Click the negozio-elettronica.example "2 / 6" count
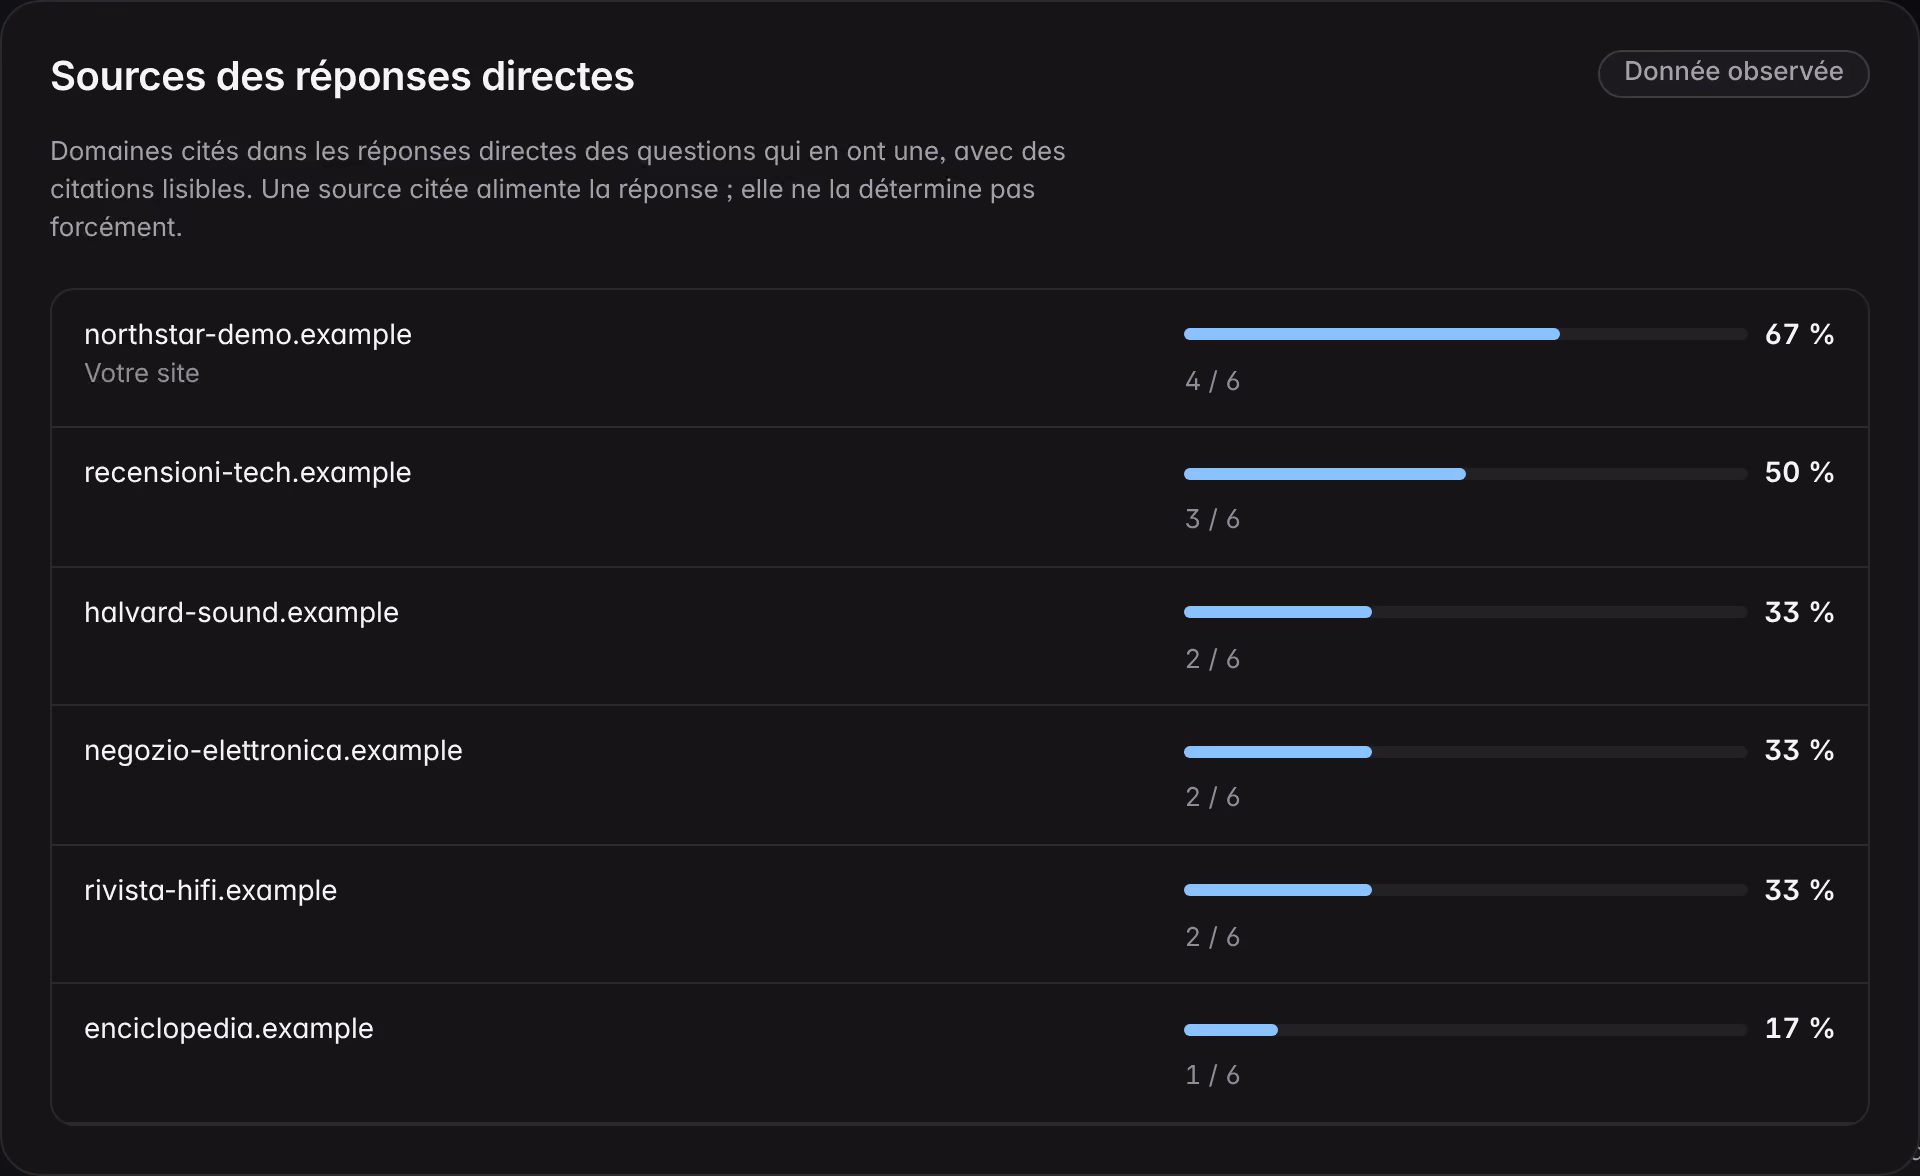Screen dimensions: 1920x1176 coord(1212,797)
